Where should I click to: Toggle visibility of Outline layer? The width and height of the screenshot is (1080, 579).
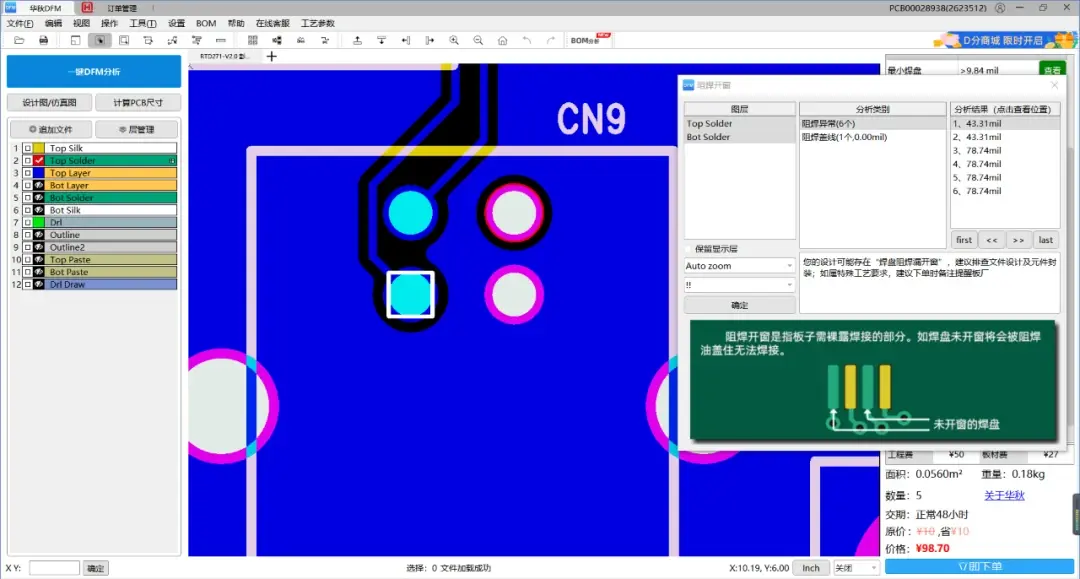click(x=39, y=235)
